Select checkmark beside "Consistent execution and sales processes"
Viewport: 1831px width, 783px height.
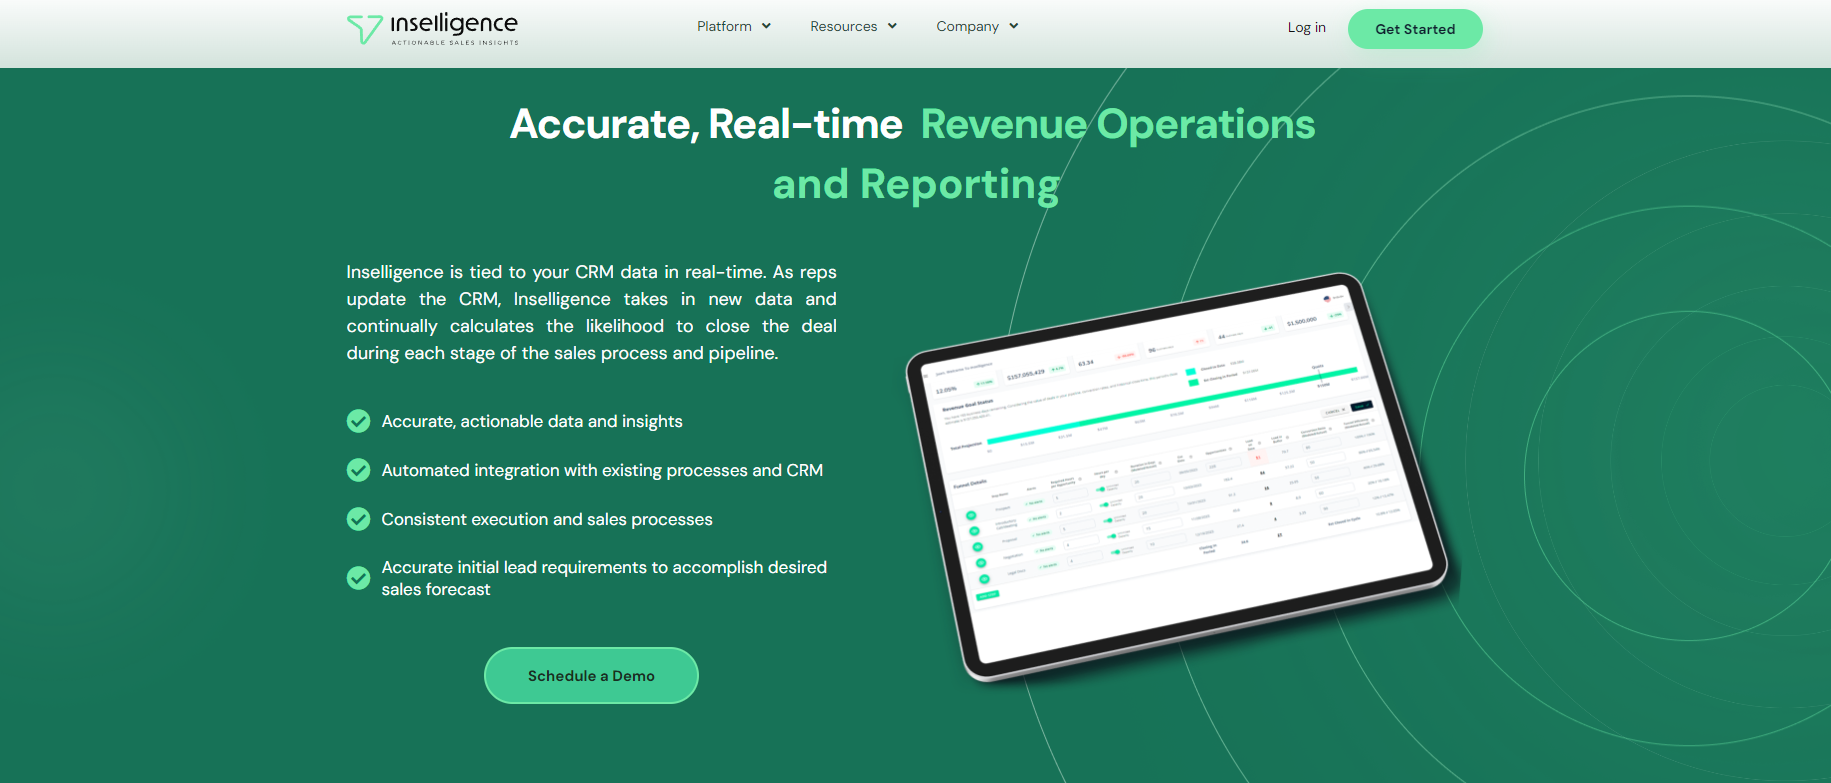(x=358, y=519)
